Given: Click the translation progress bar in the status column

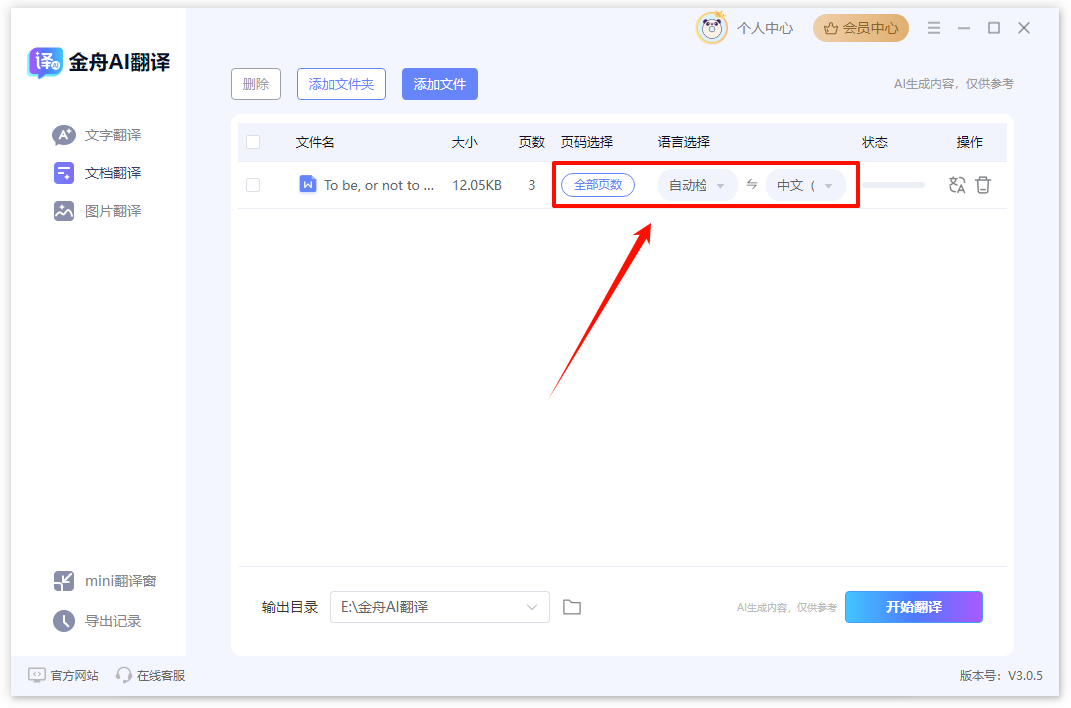Looking at the screenshot, I should tap(895, 185).
